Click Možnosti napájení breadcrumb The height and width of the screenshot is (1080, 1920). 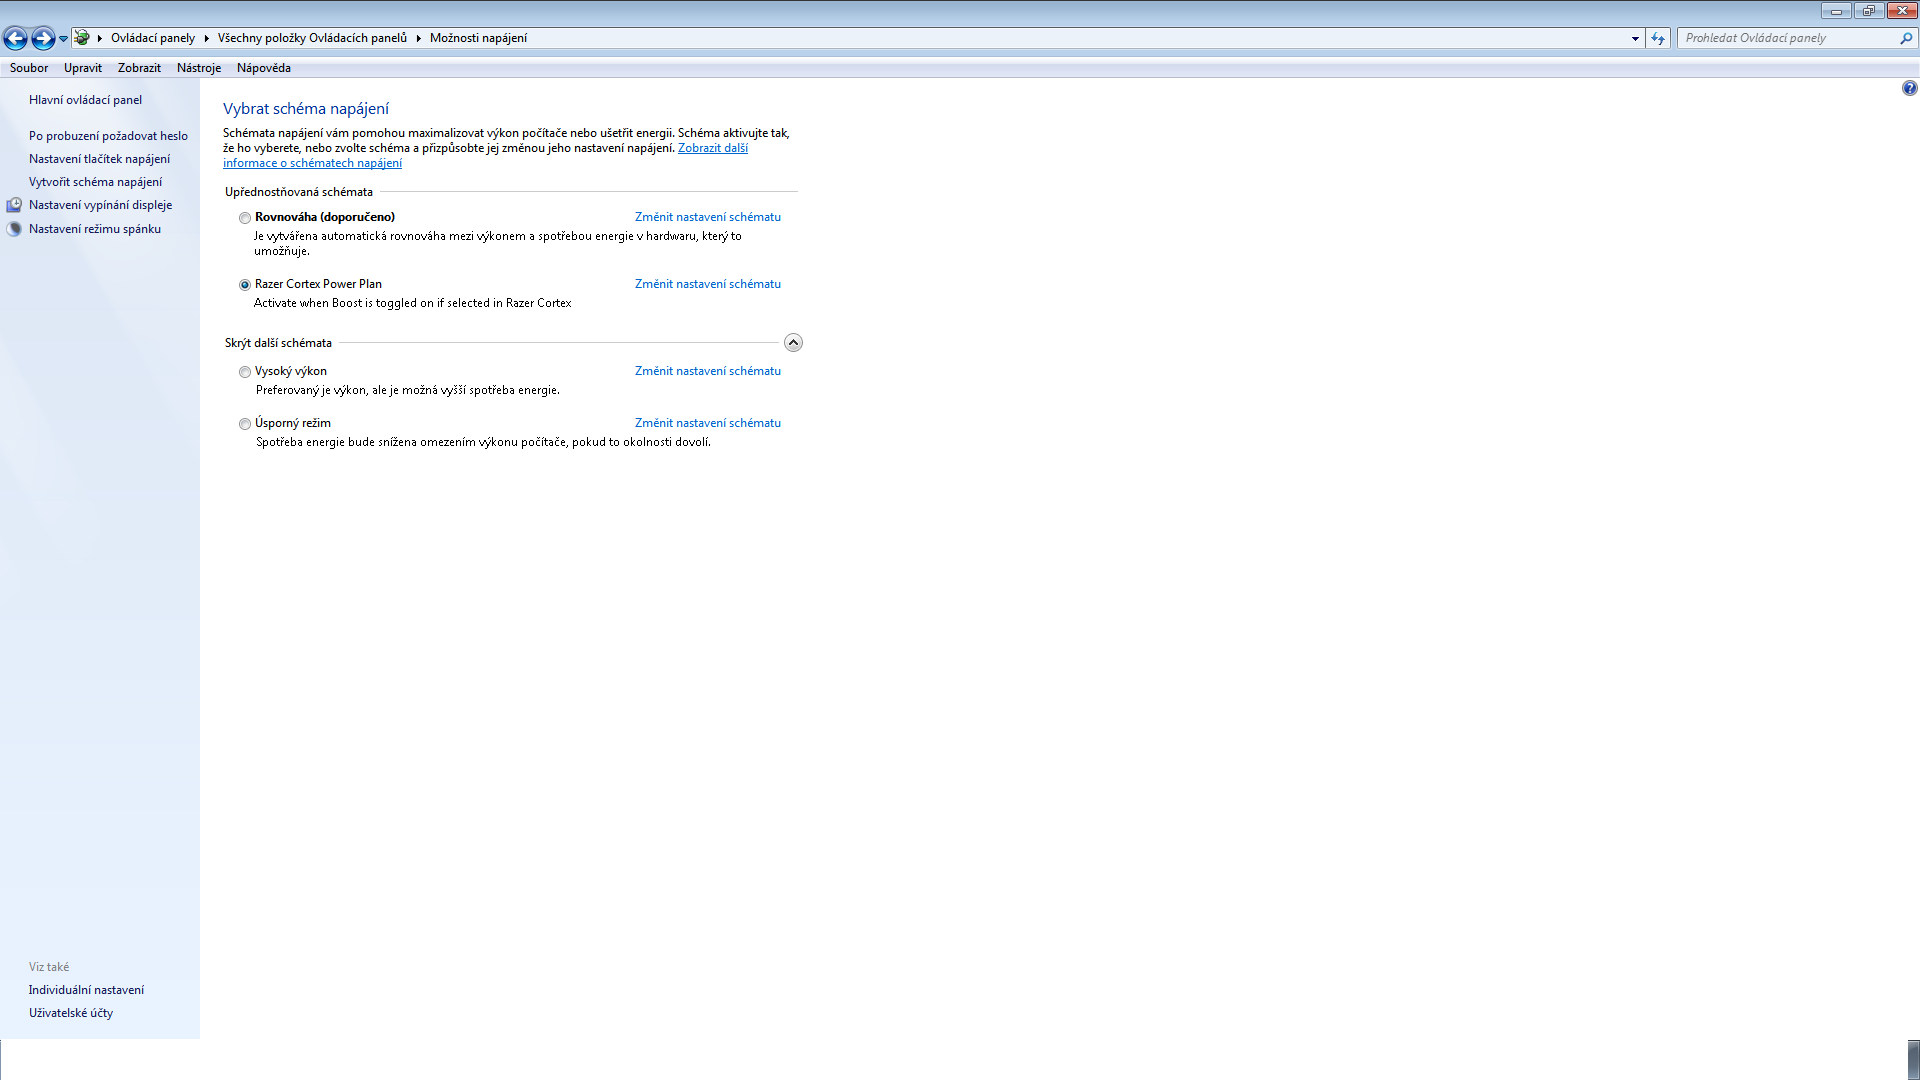pyautogui.click(x=478, y=38)
